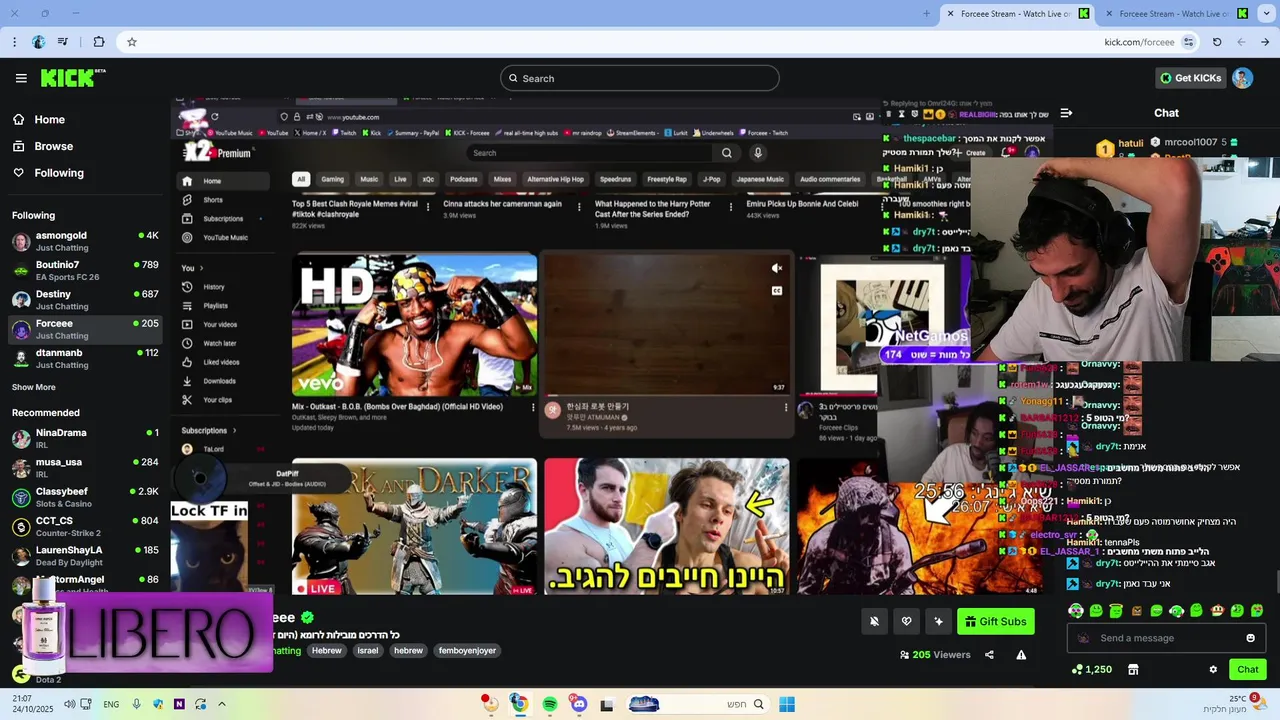Viewport: 1280px width, 720px height.
Task: Open LaurenShayLA recommended channel
Action: pyautogui.click(x=85, y=555)
